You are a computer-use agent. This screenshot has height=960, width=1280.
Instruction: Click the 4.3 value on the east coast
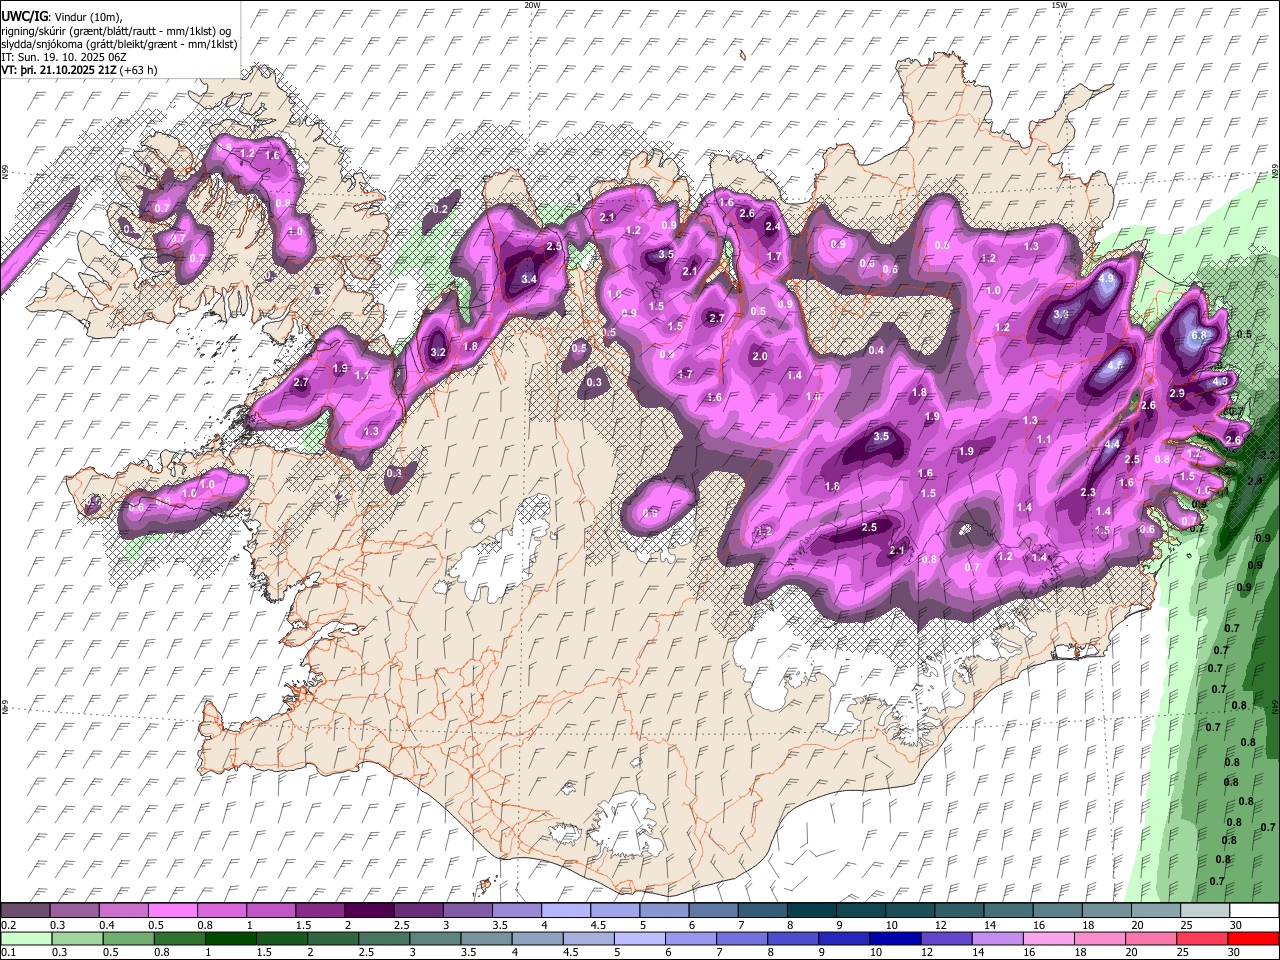(1220, 381)
